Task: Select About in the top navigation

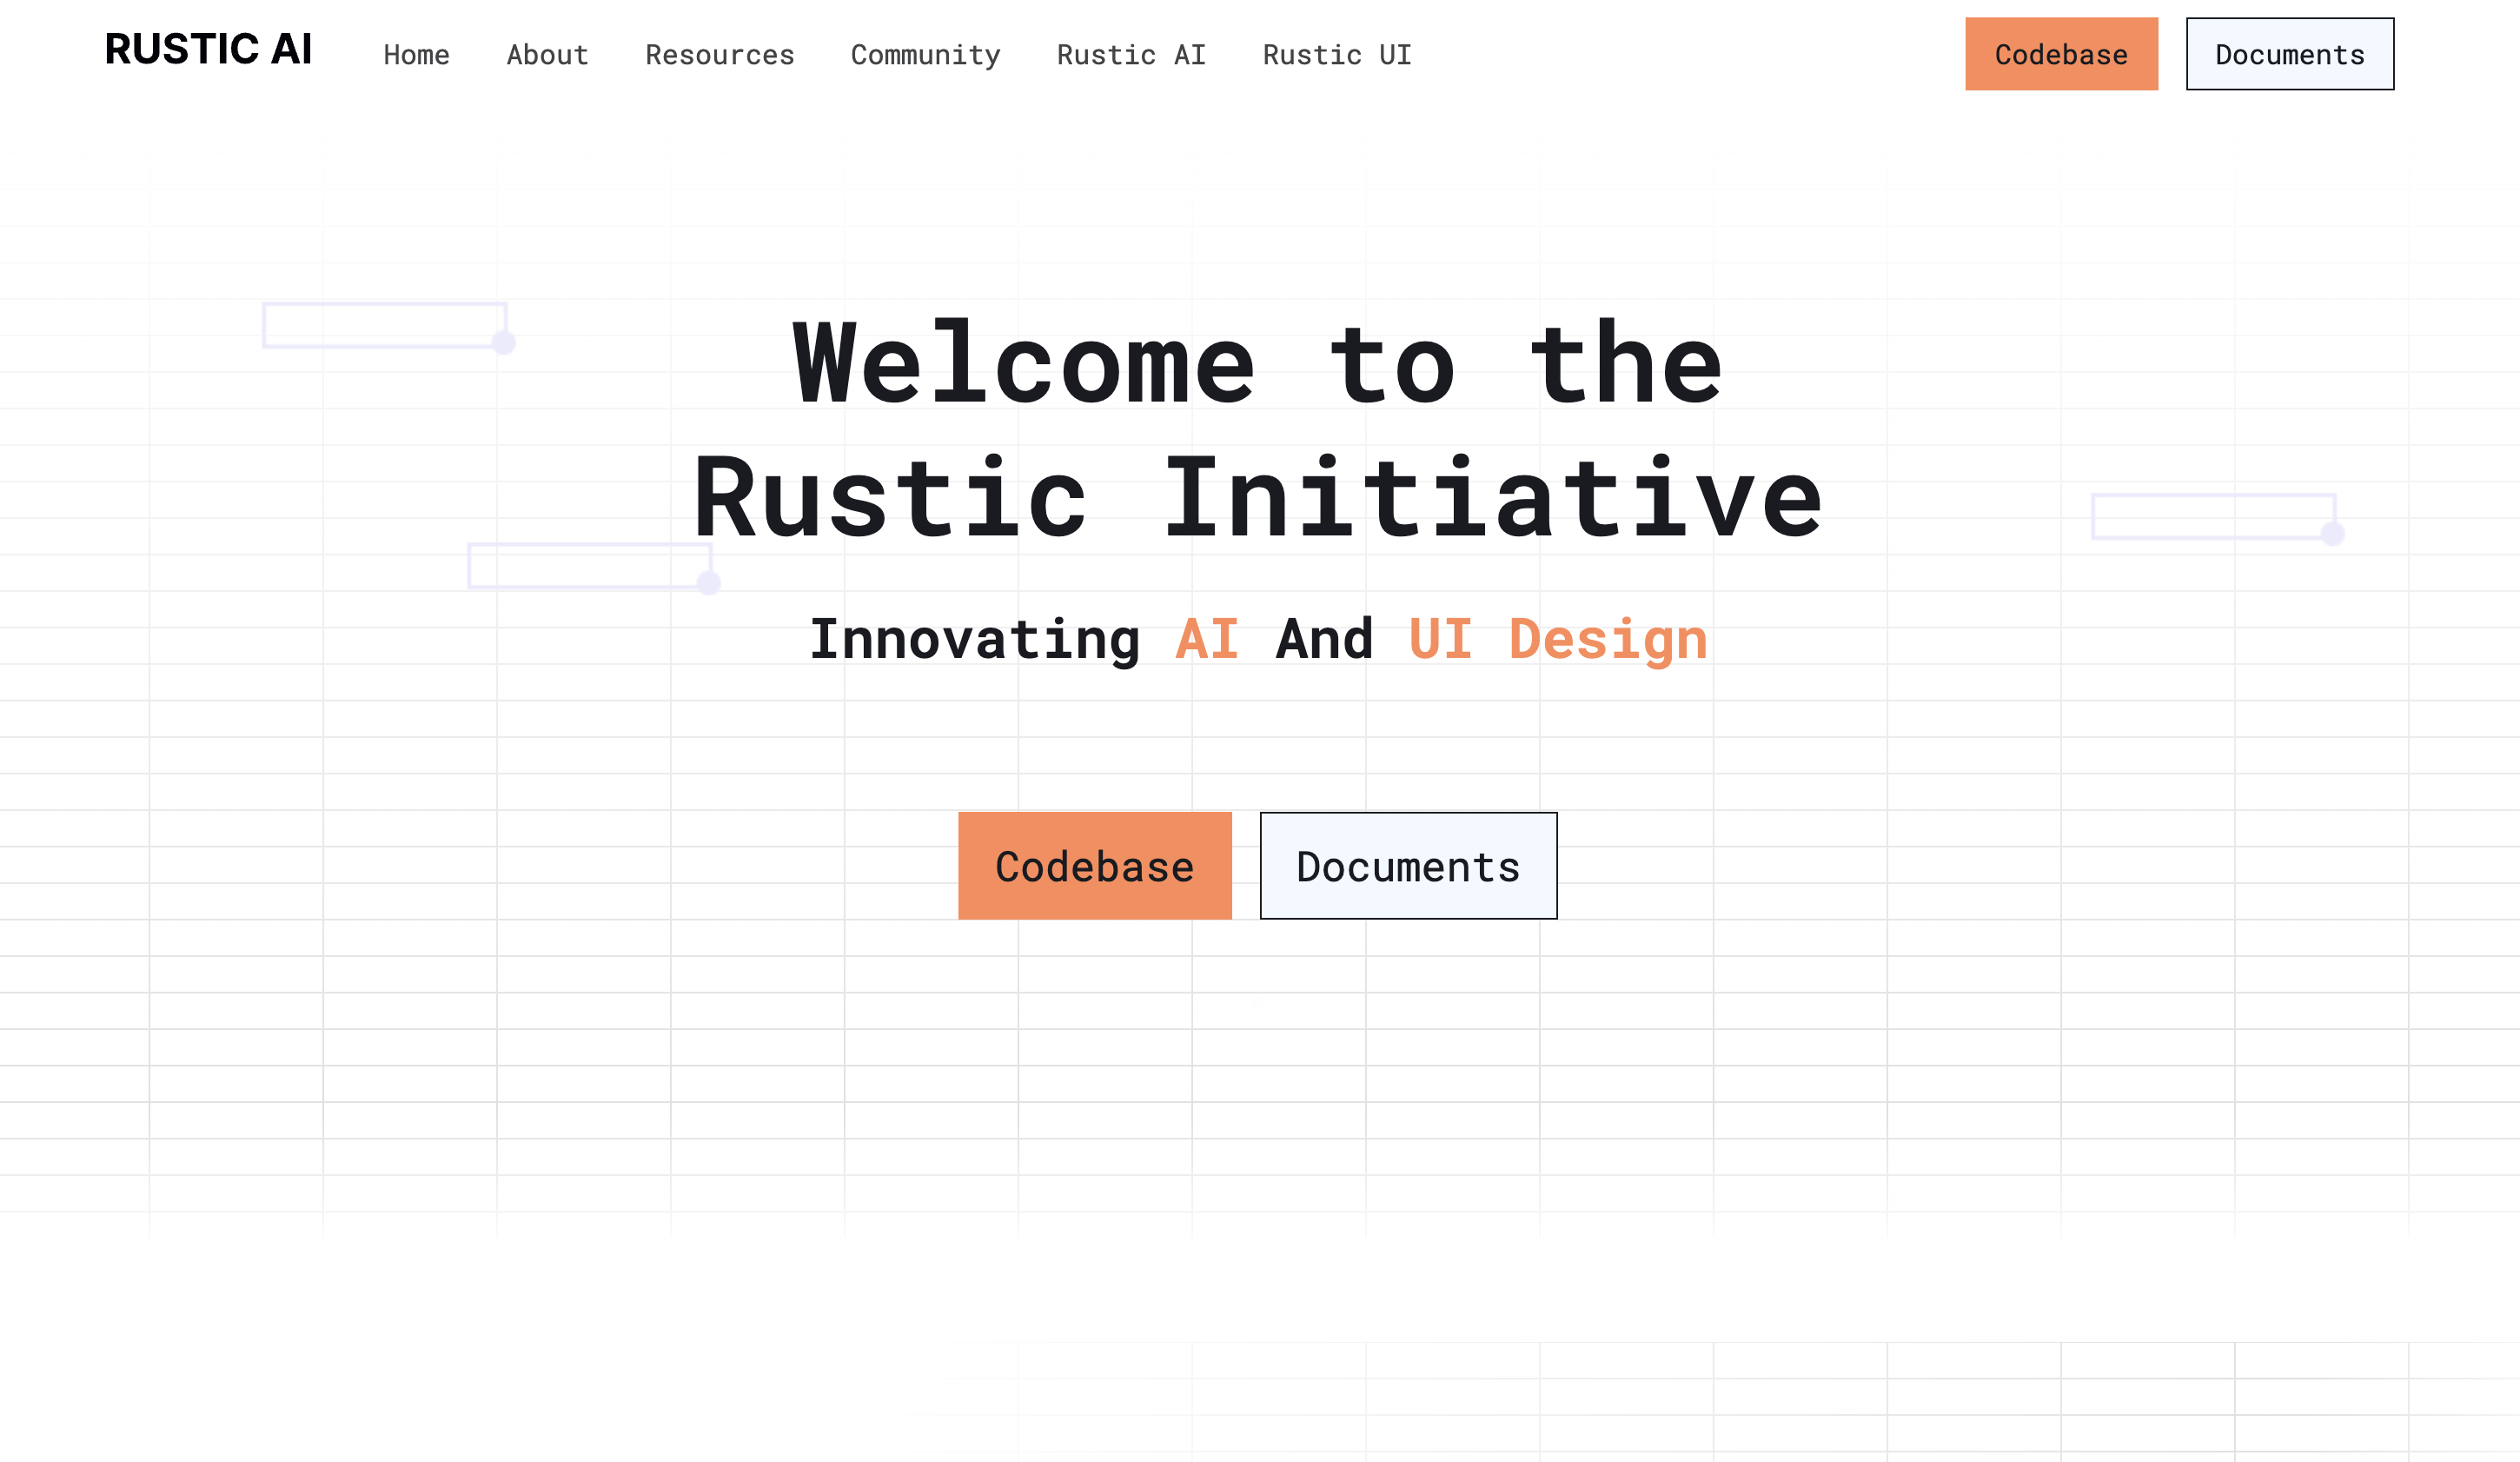Action: click(547, 55)
